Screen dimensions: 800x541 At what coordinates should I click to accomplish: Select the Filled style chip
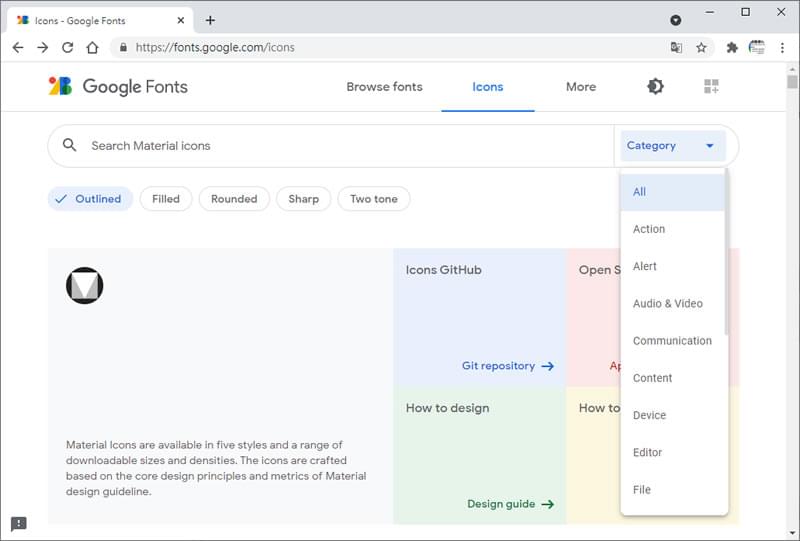click(166, 199)
